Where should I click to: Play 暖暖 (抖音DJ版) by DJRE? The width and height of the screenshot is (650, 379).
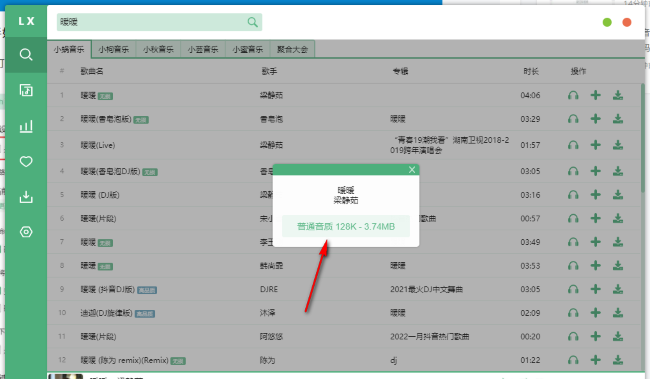573,289
